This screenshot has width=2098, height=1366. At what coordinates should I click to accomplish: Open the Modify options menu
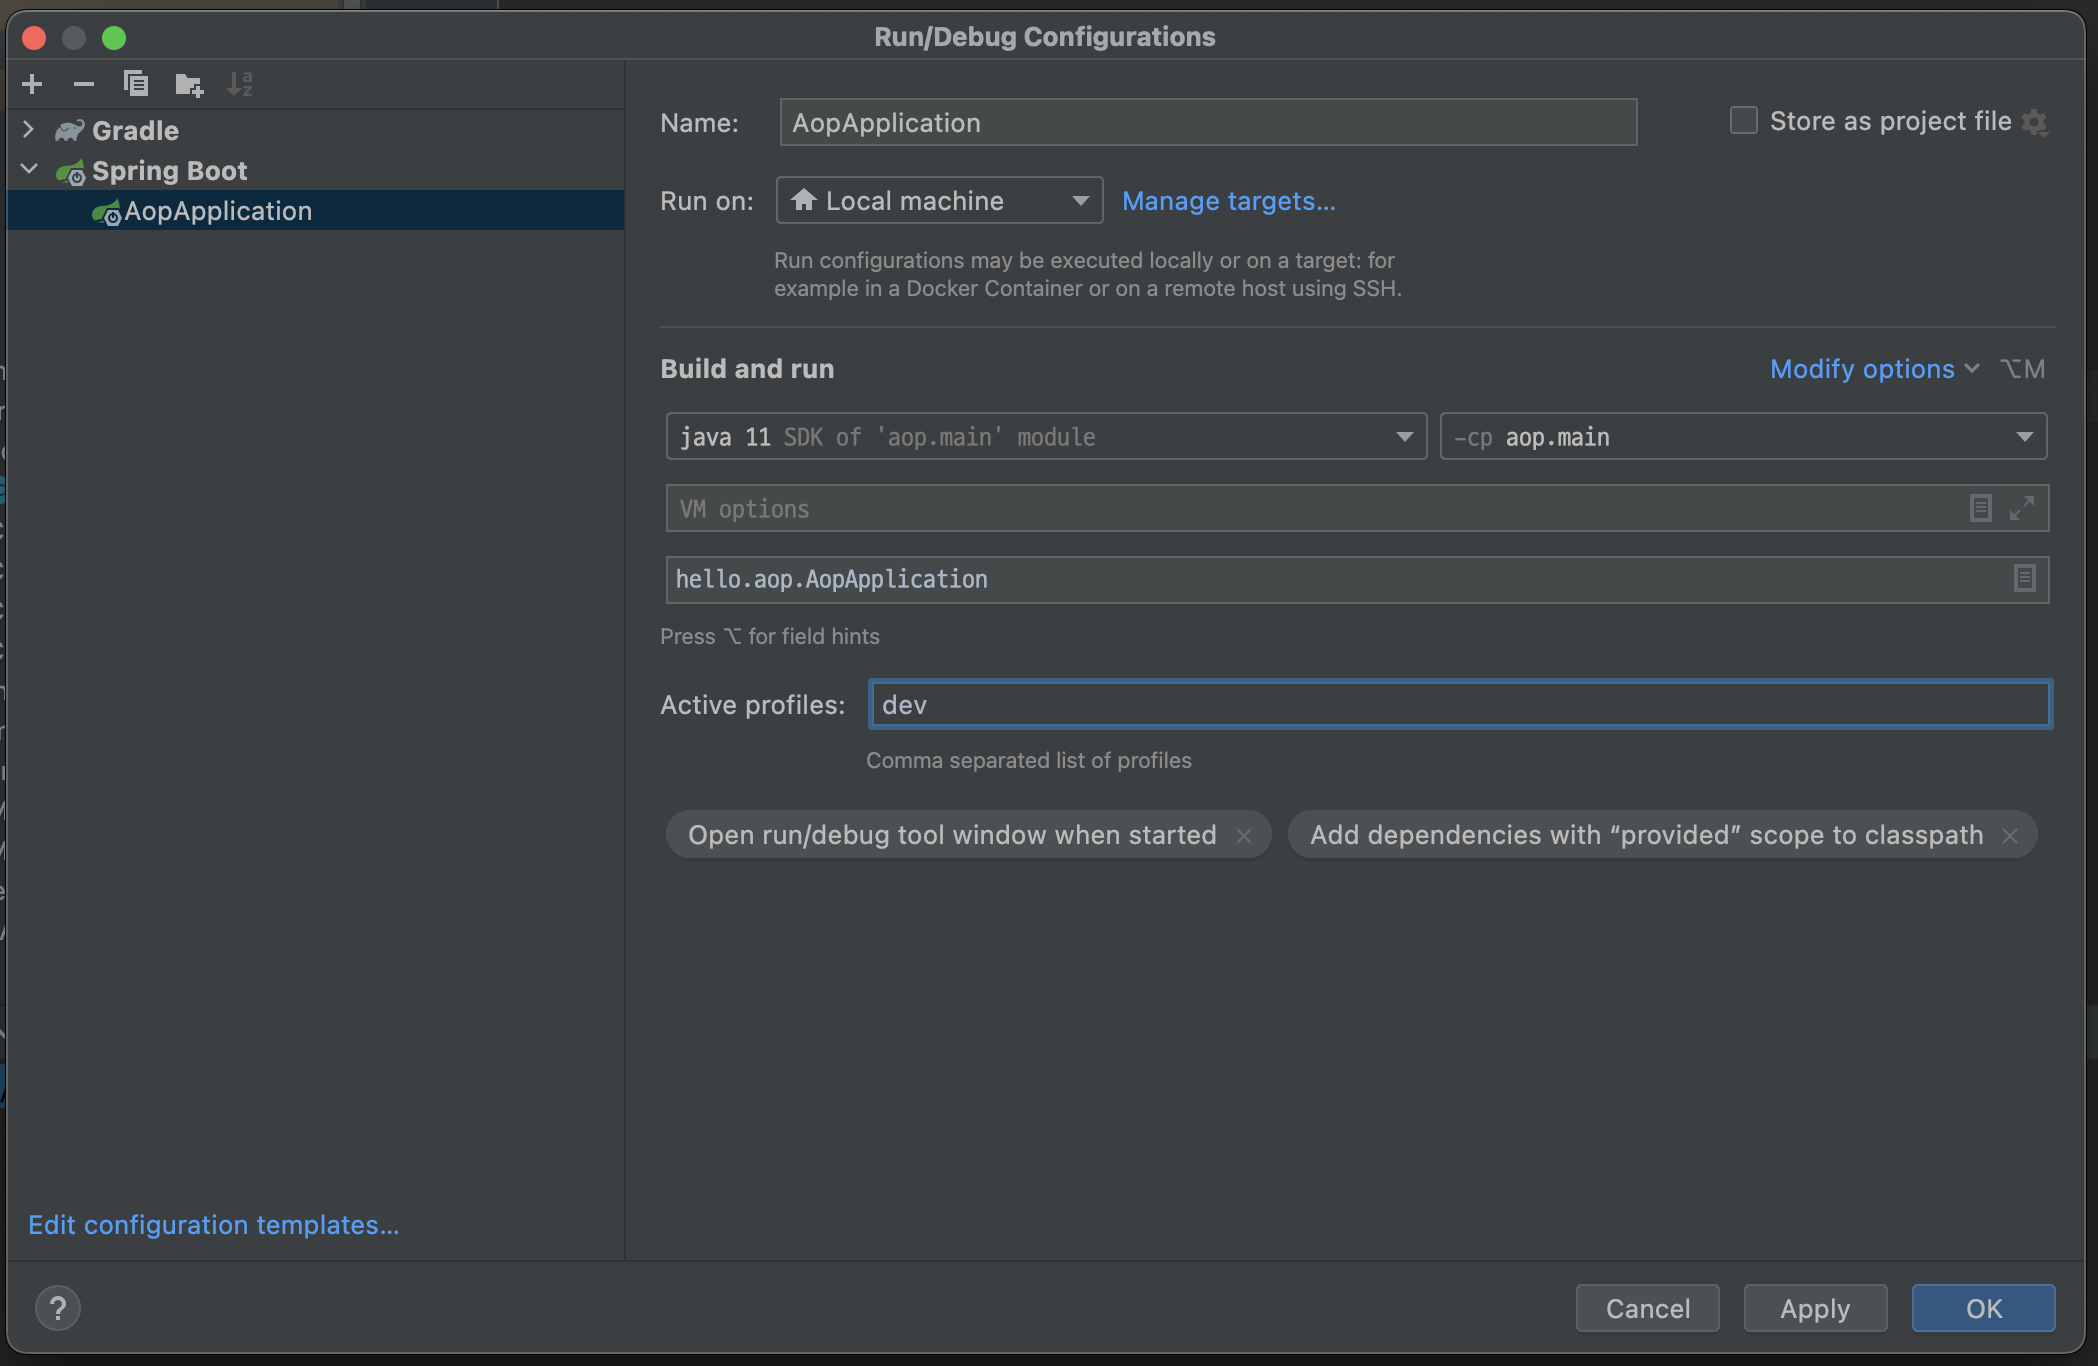(x=1873, y=369)
